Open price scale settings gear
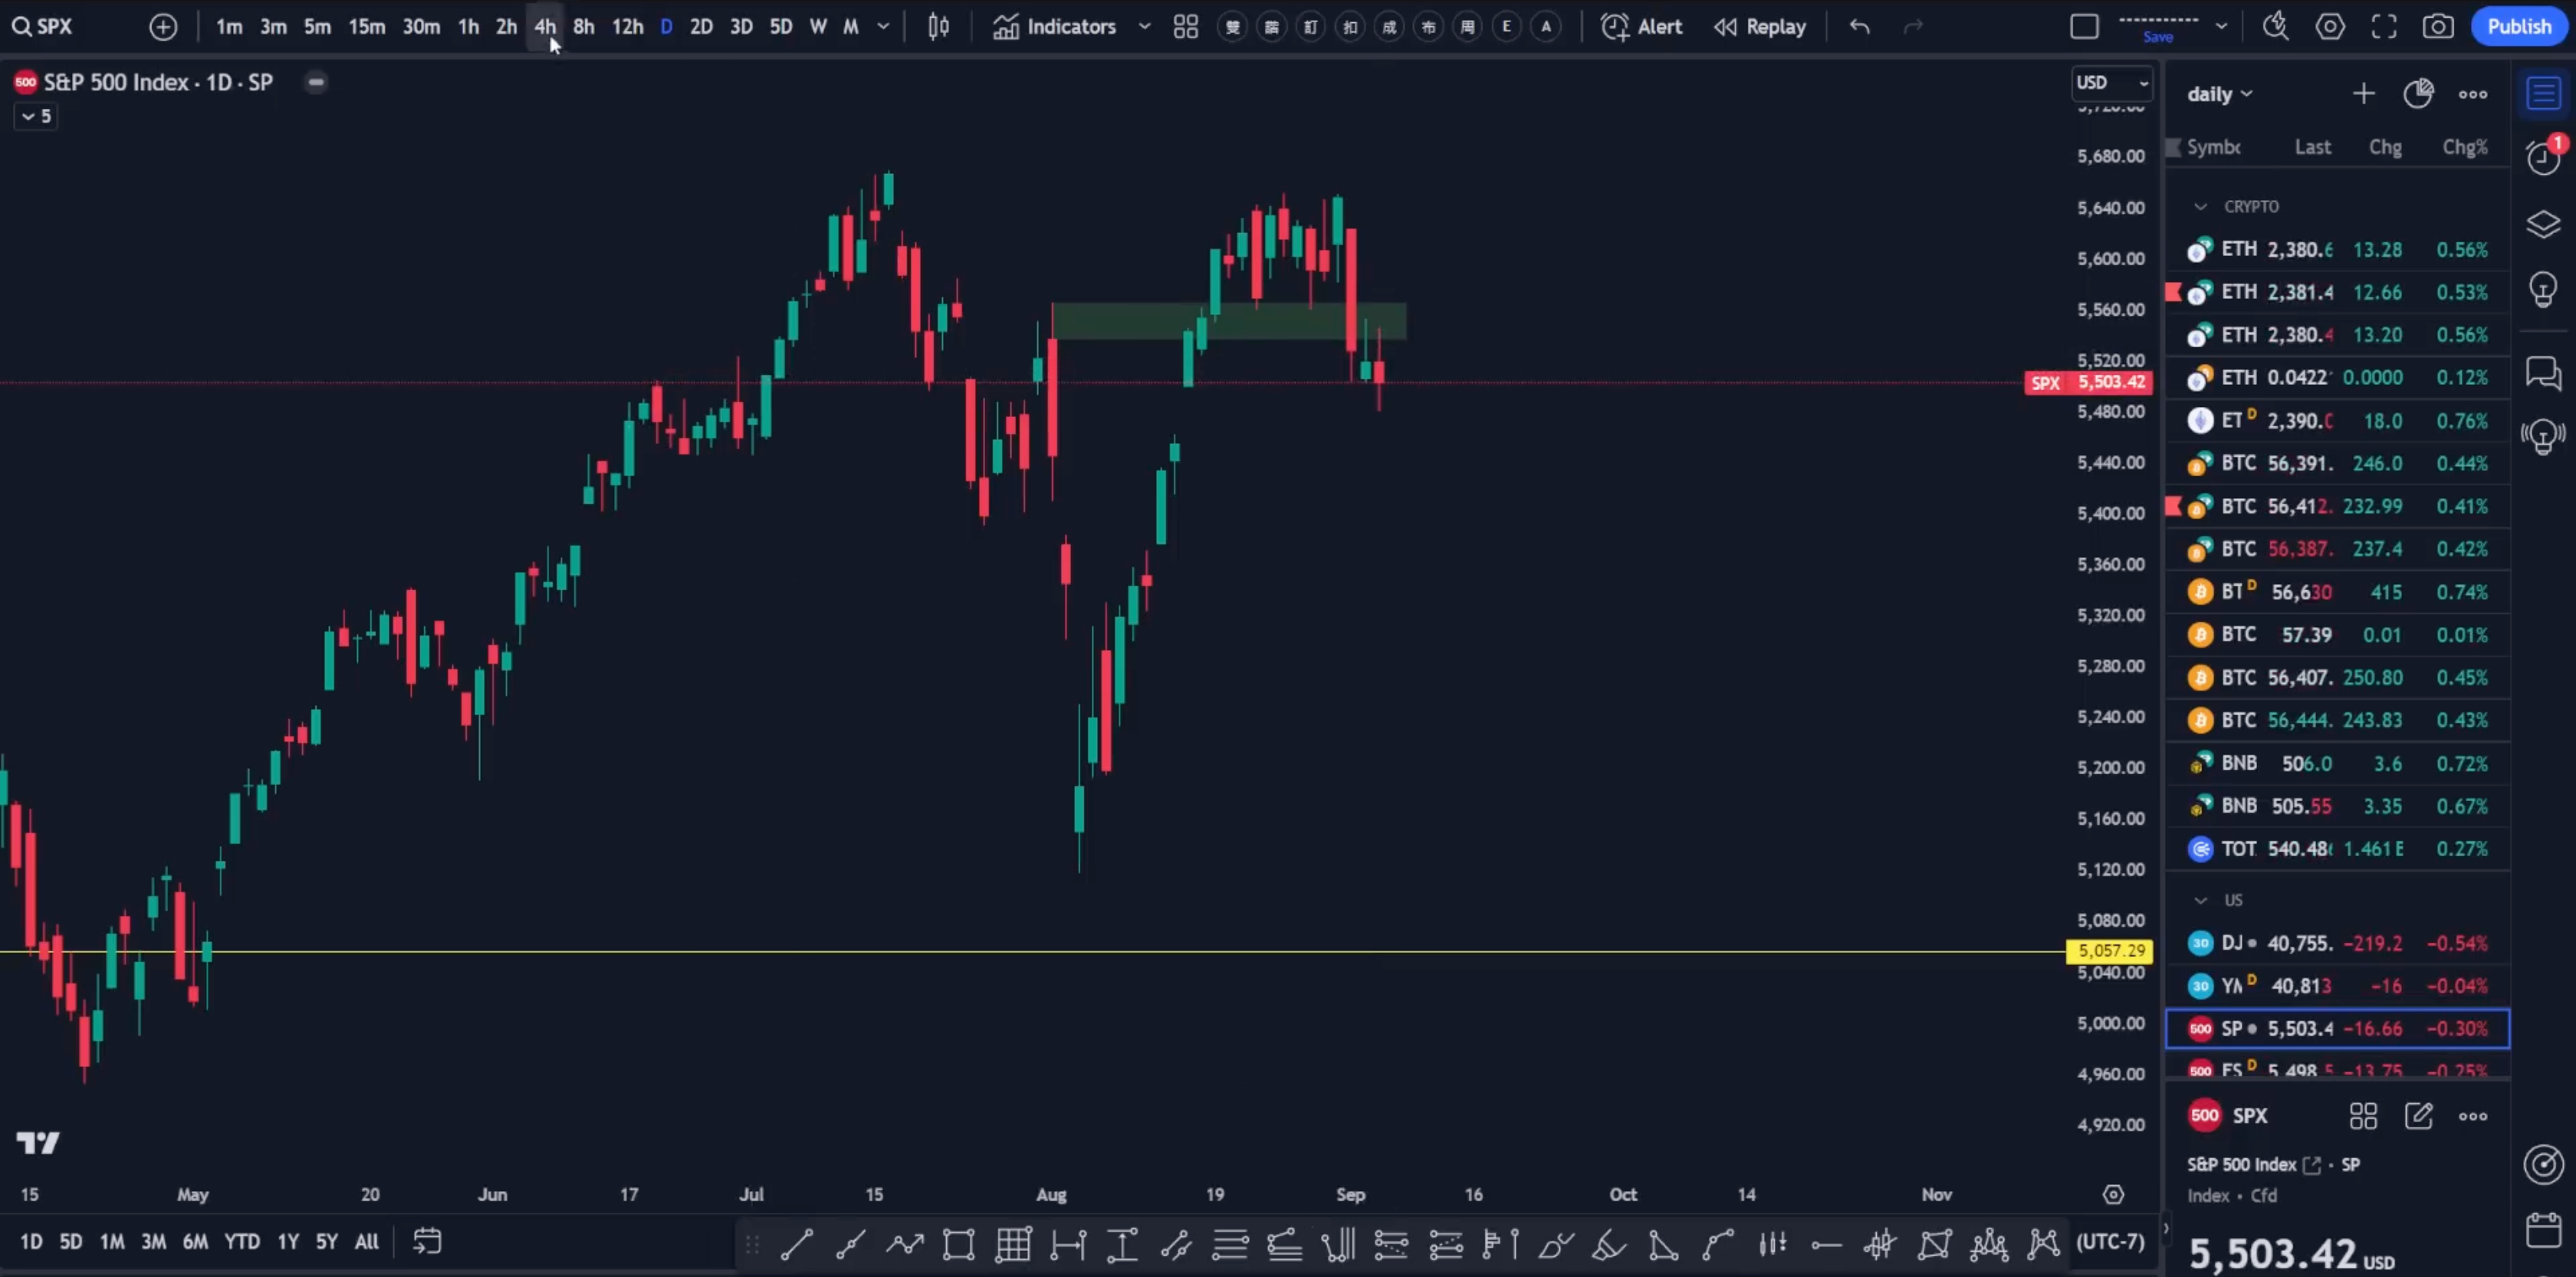 (2113, 1194)
